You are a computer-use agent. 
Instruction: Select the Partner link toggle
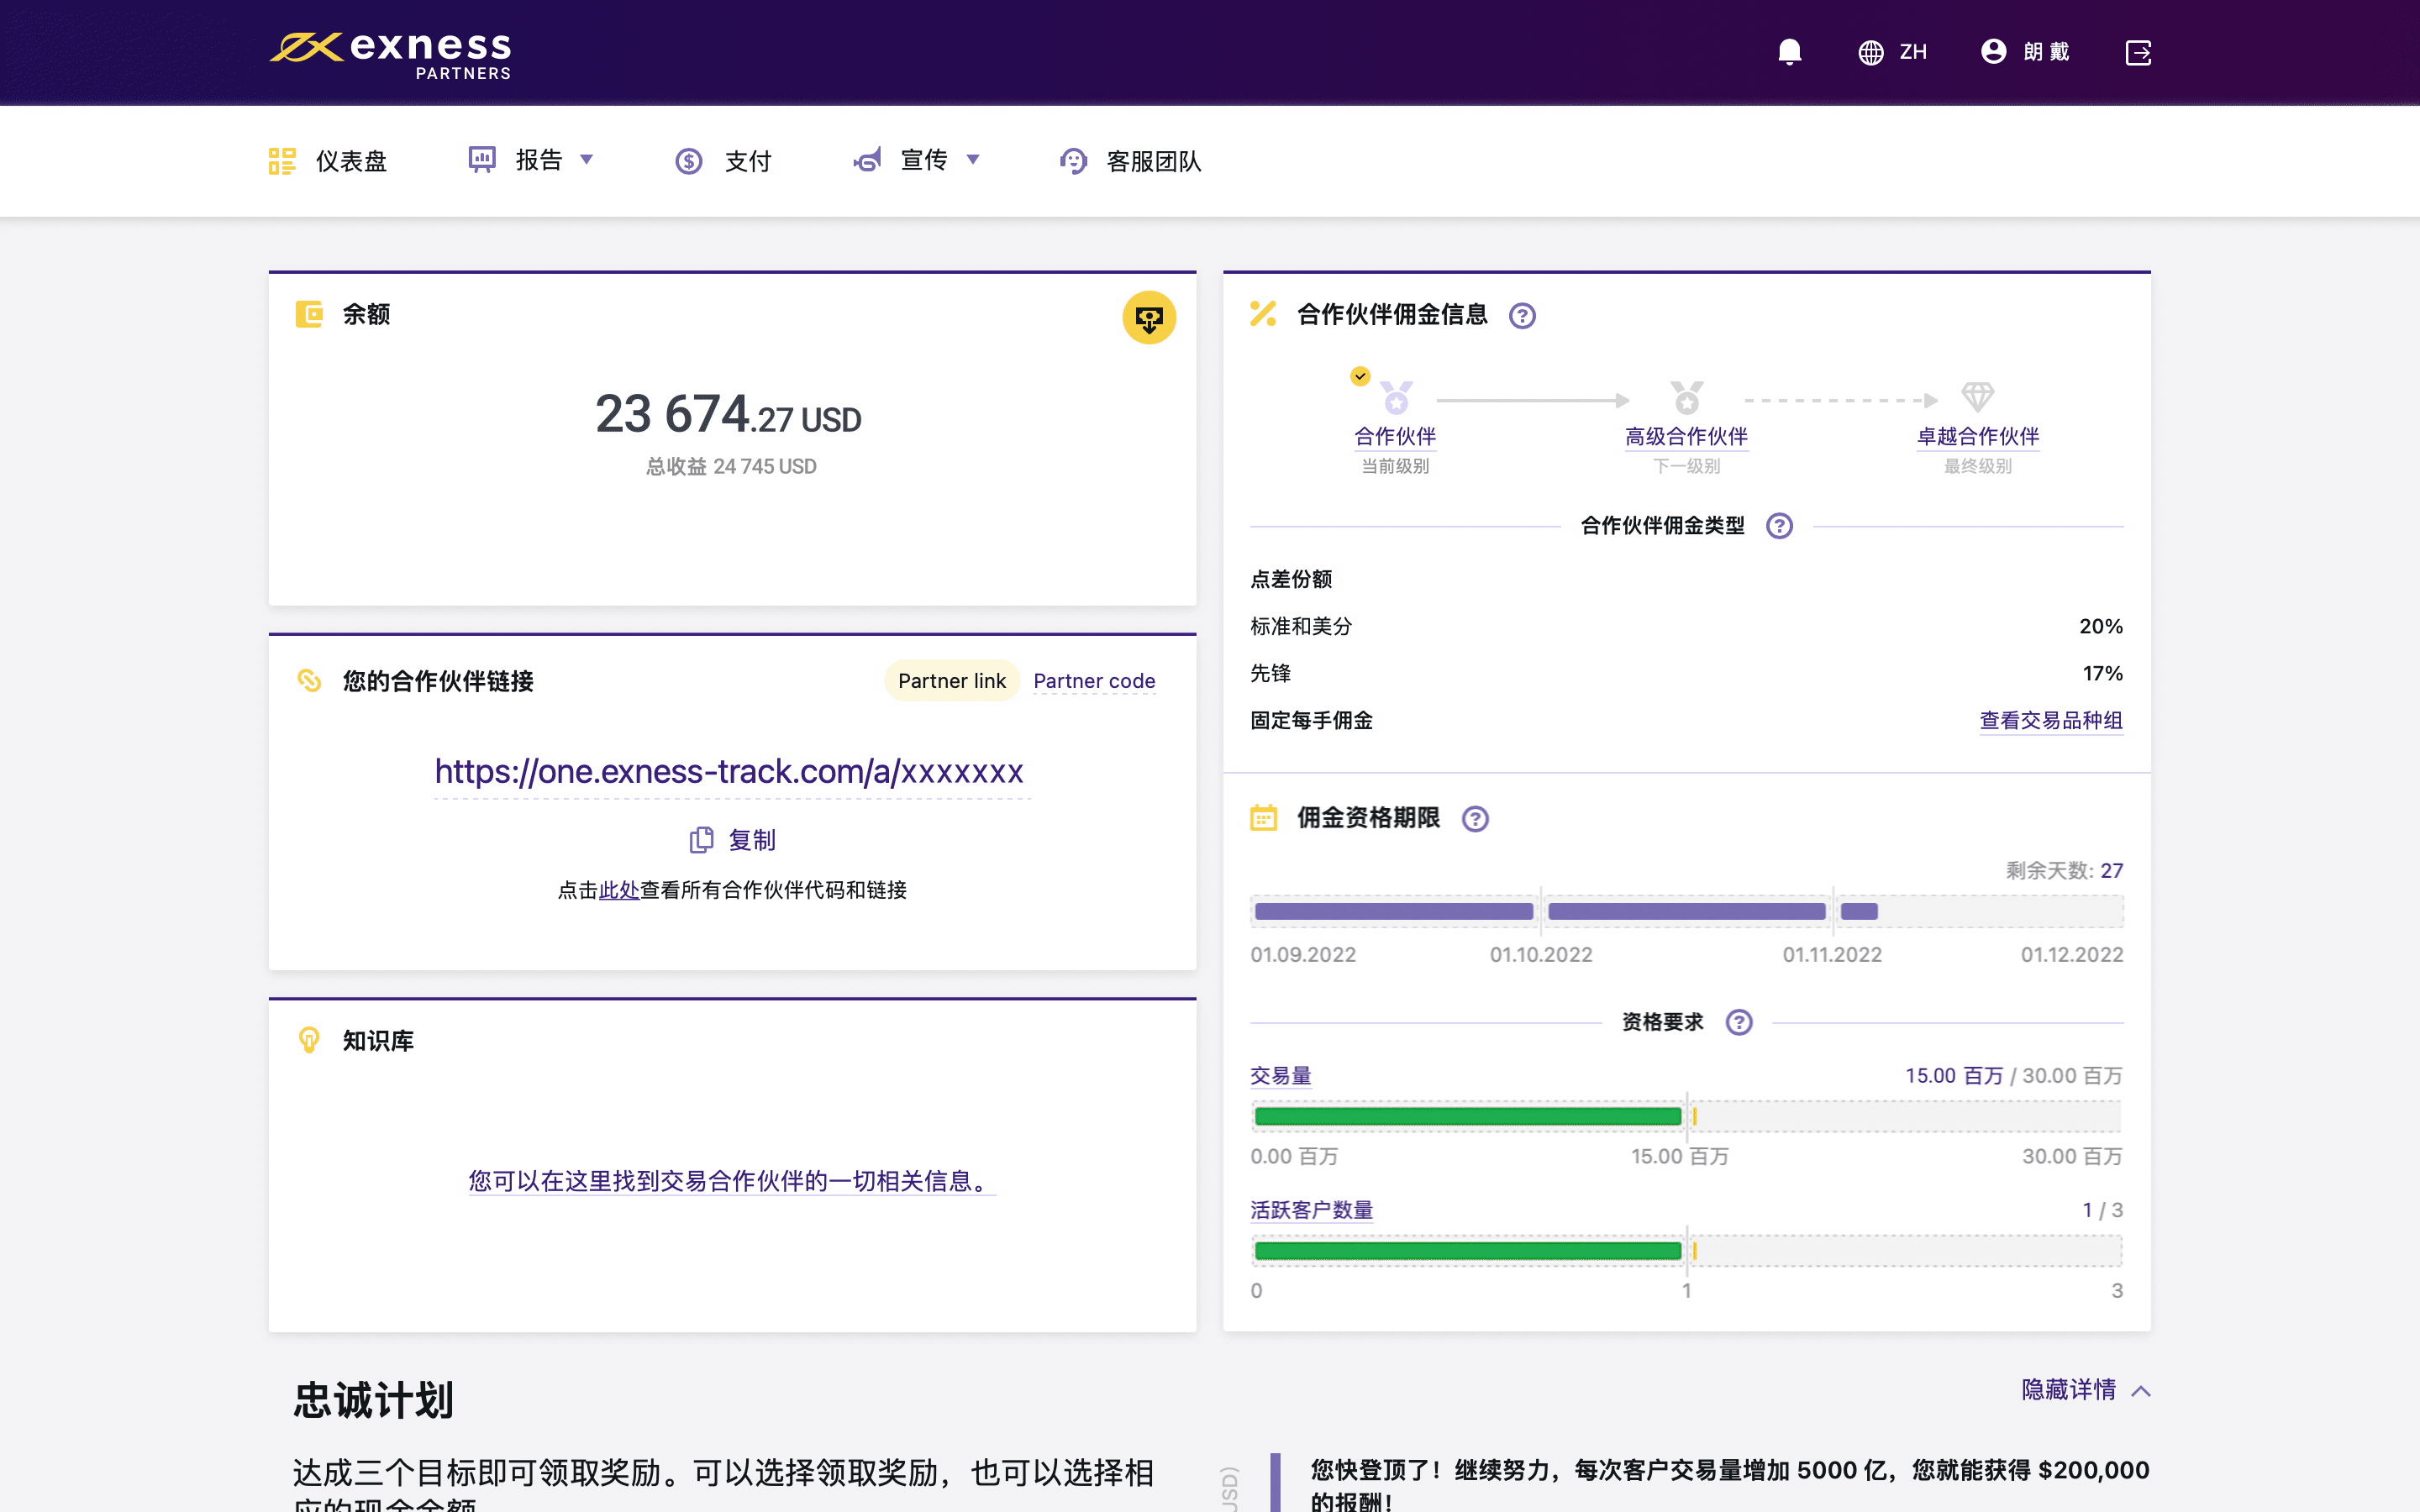pyautogui.click(x=951, y=681)
